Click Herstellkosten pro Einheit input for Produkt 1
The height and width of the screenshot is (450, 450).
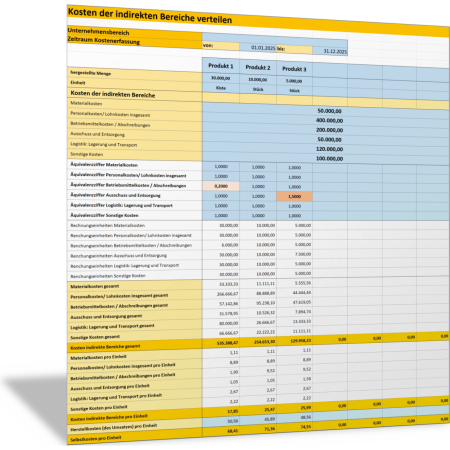[x=221, y=421]
